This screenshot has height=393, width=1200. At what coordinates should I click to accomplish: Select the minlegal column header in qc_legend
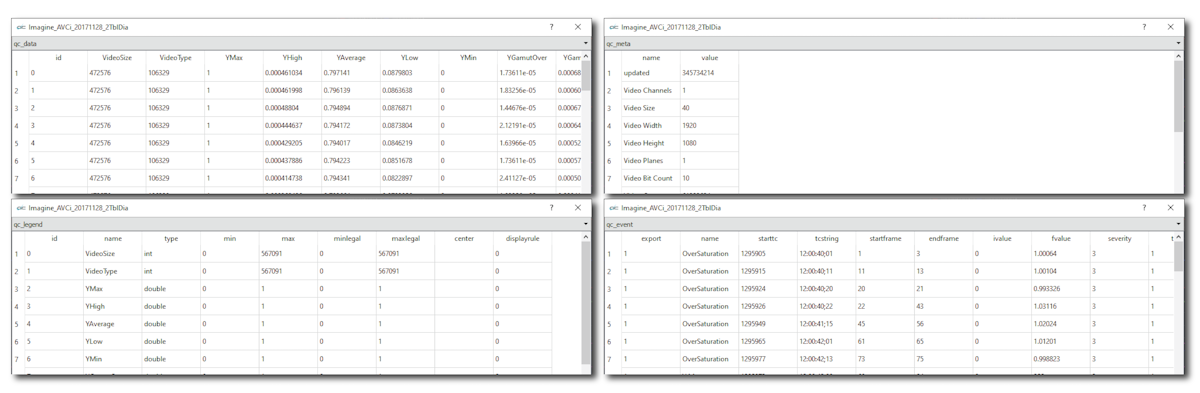[347, 239]
